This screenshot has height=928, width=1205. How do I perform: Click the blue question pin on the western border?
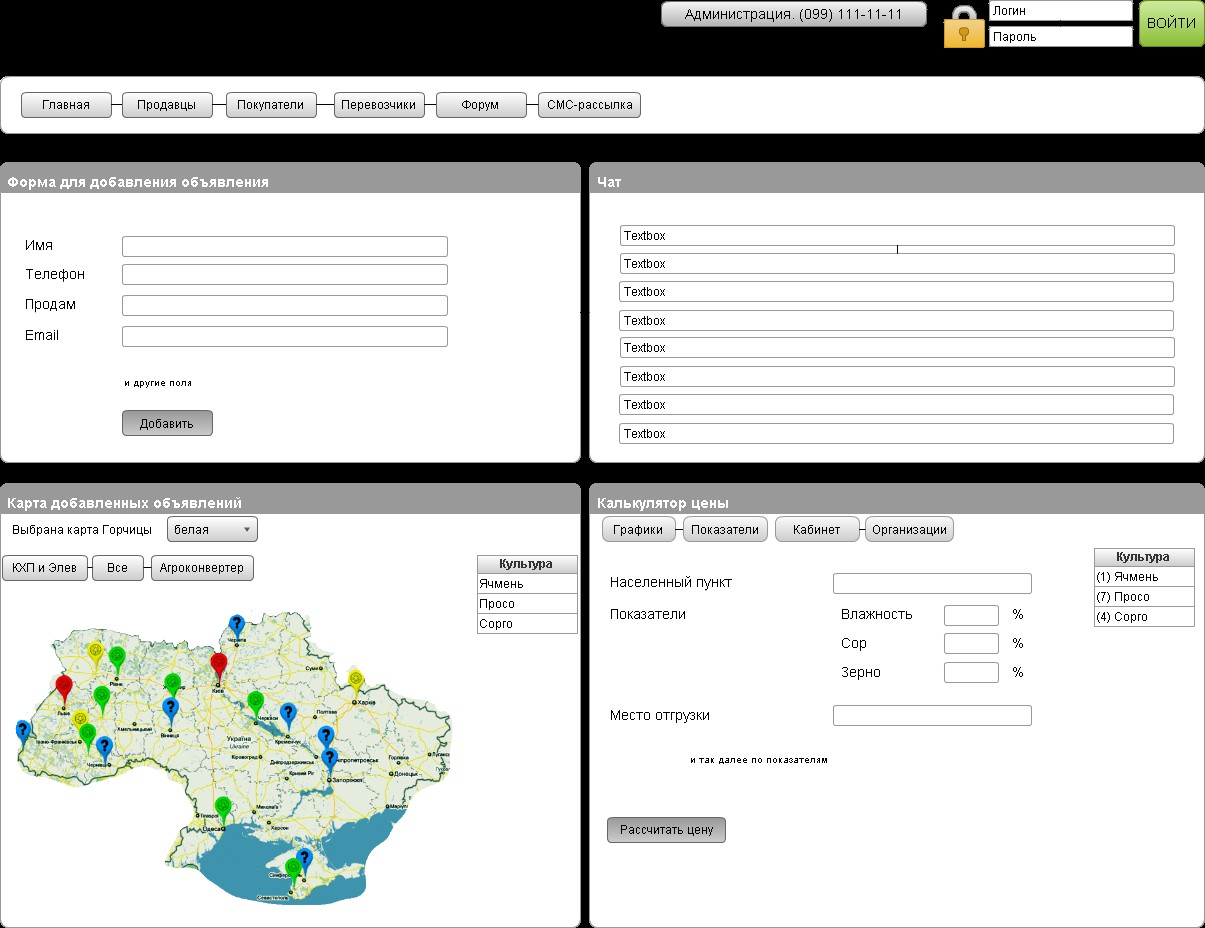(x=23, y=733)
